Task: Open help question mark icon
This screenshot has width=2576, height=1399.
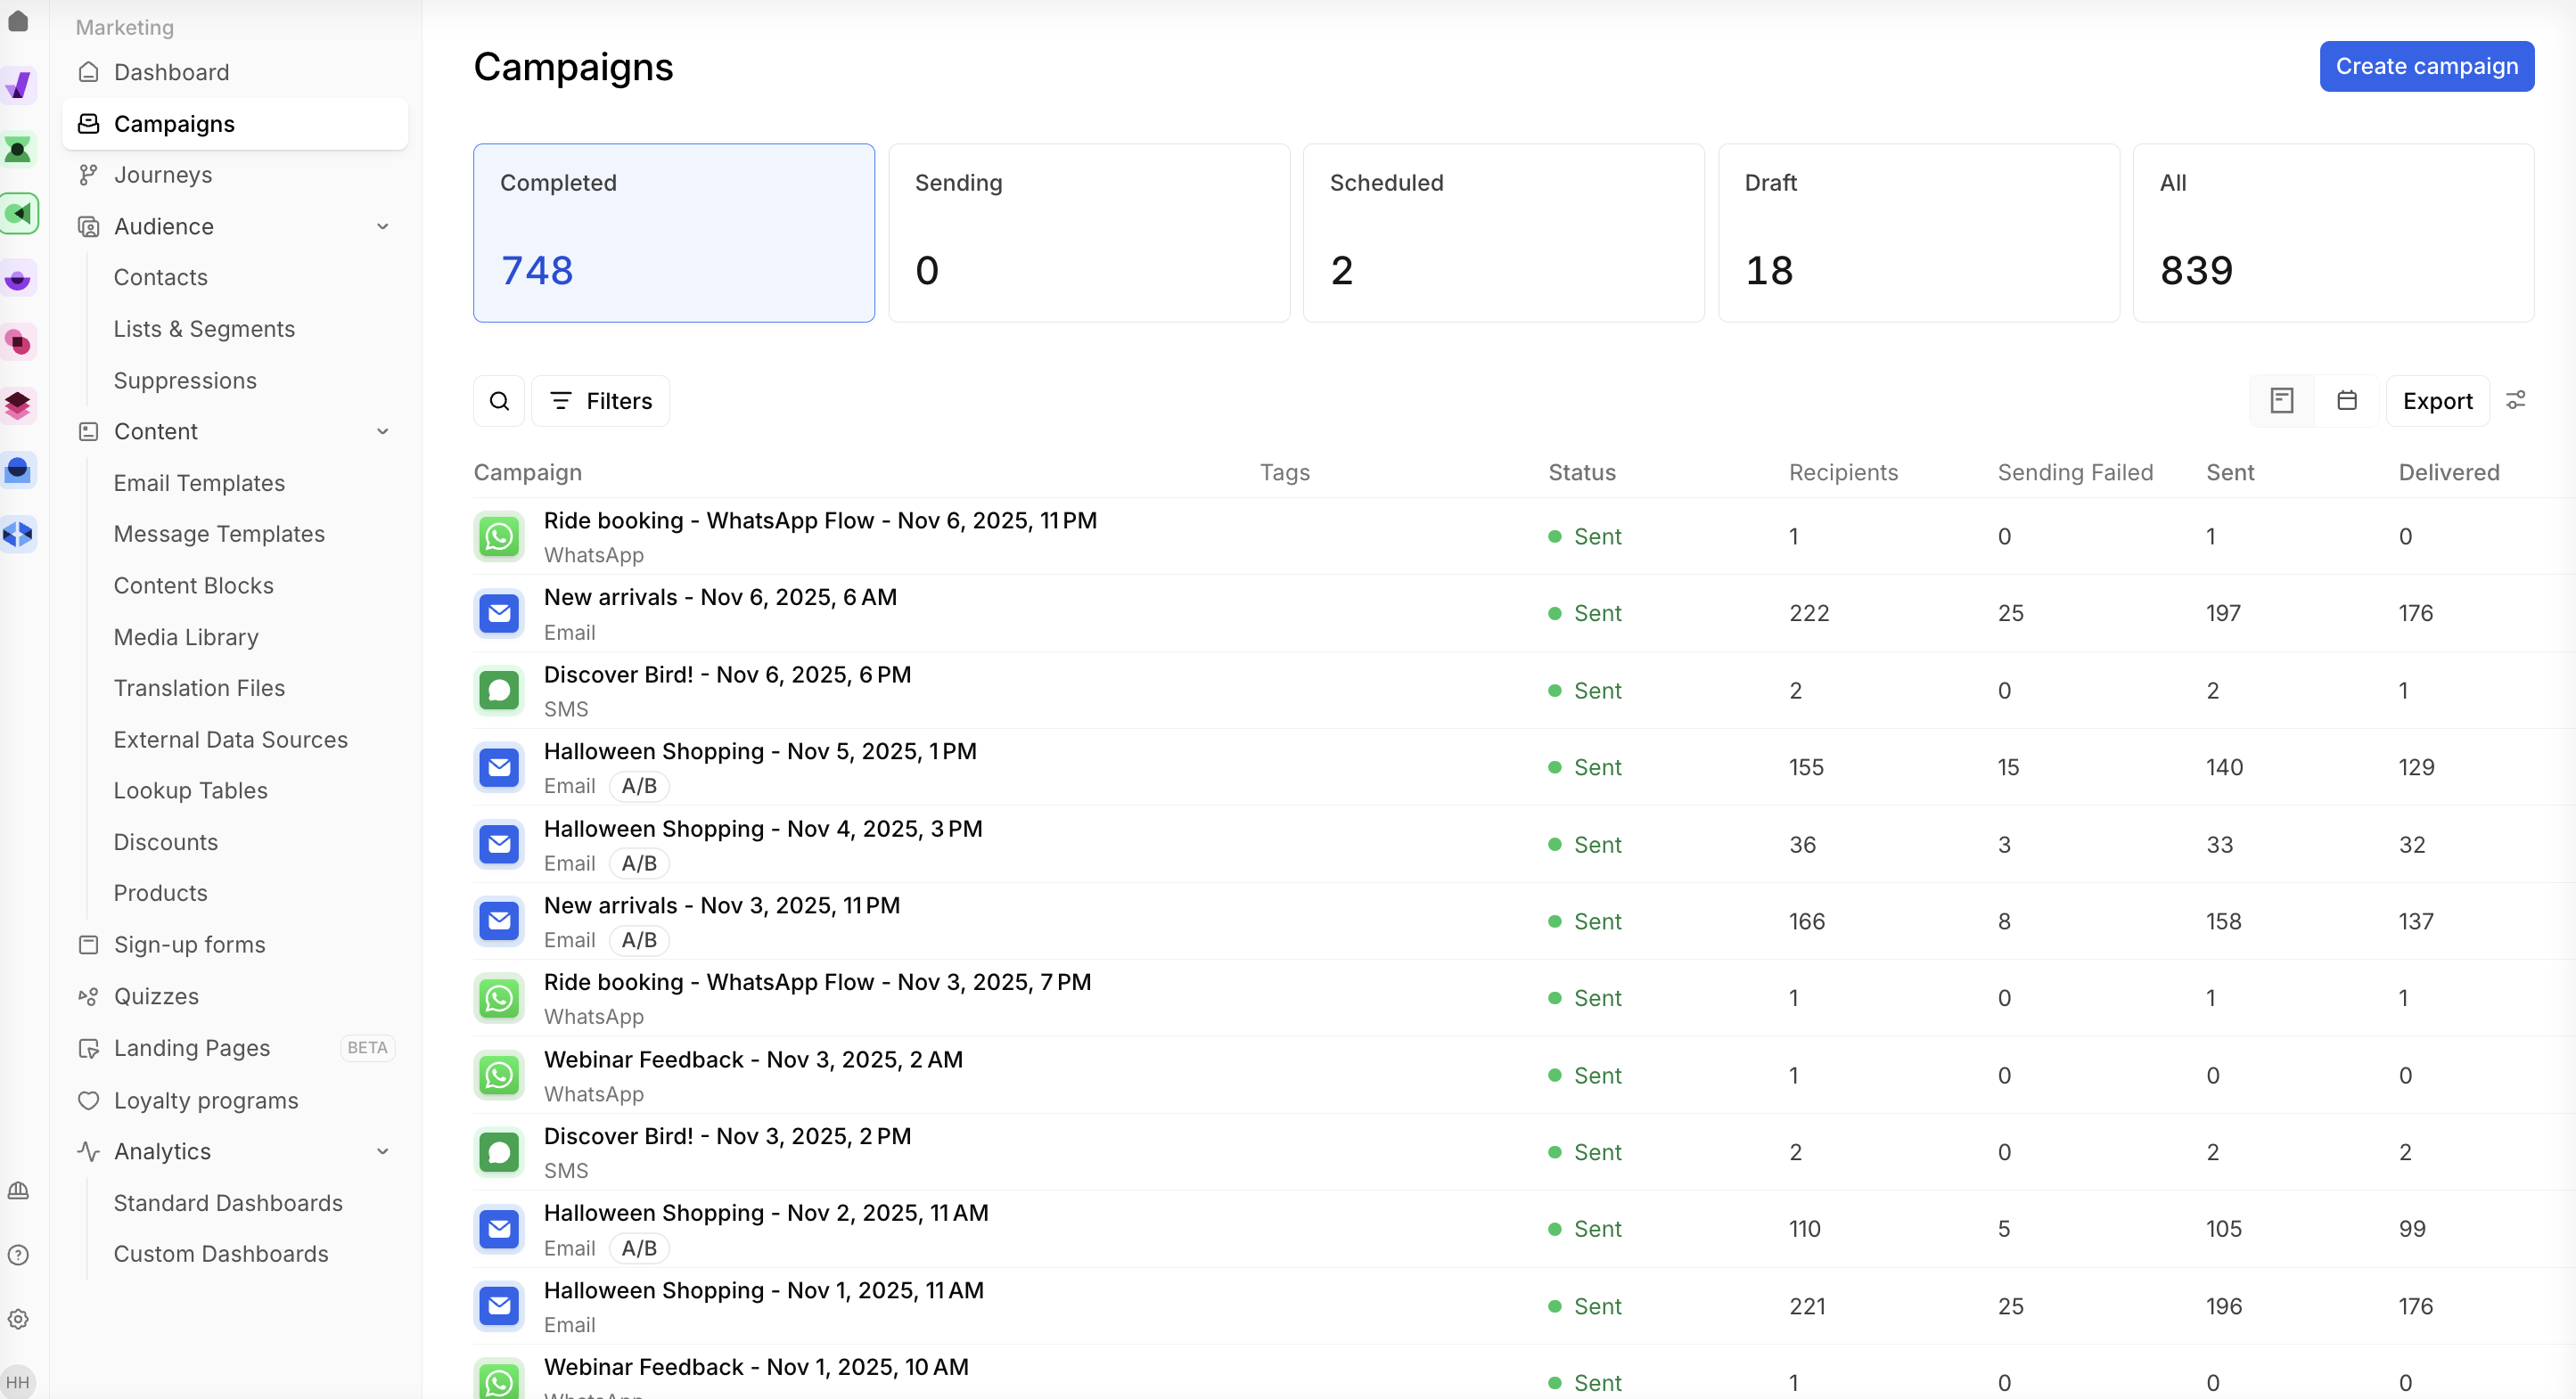Action: (x=18, y=1255)
